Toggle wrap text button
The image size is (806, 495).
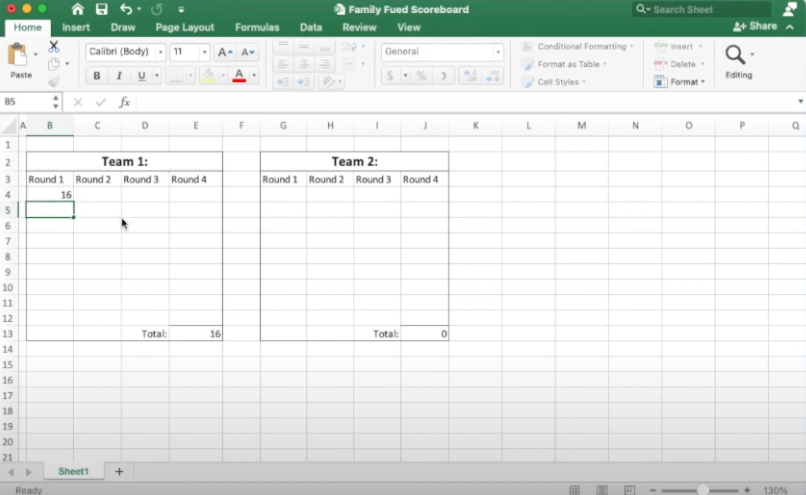pos(350,47)
